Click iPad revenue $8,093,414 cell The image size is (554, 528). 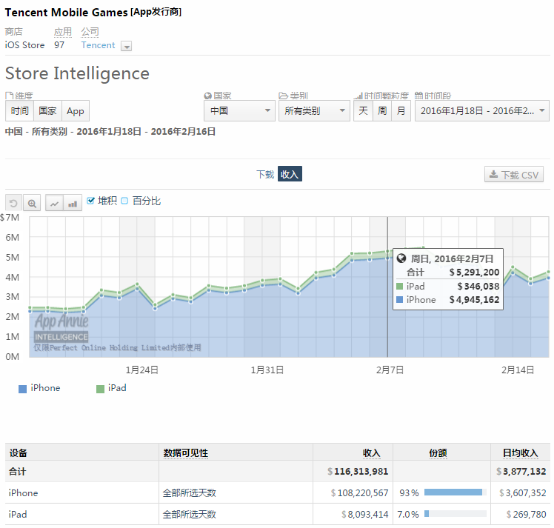(365, 514)
